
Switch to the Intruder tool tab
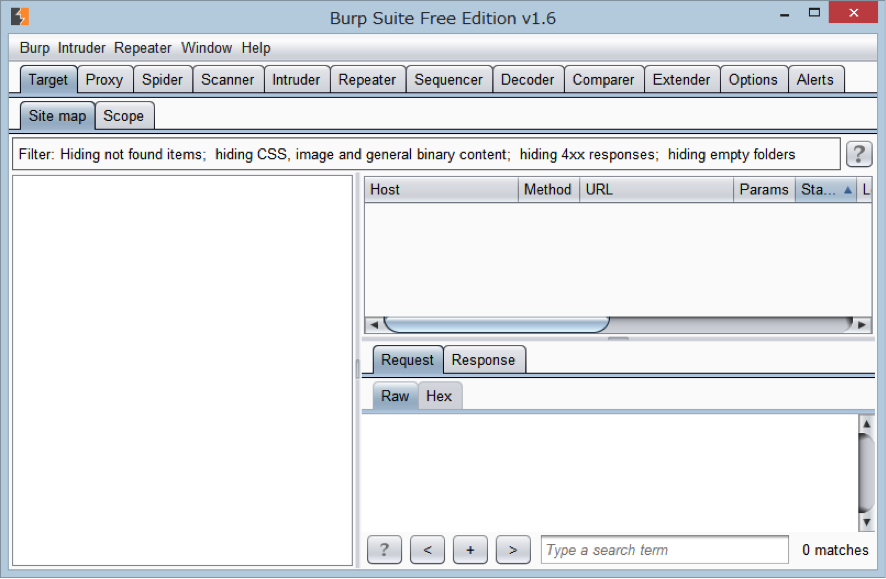(x=296, y=80)
